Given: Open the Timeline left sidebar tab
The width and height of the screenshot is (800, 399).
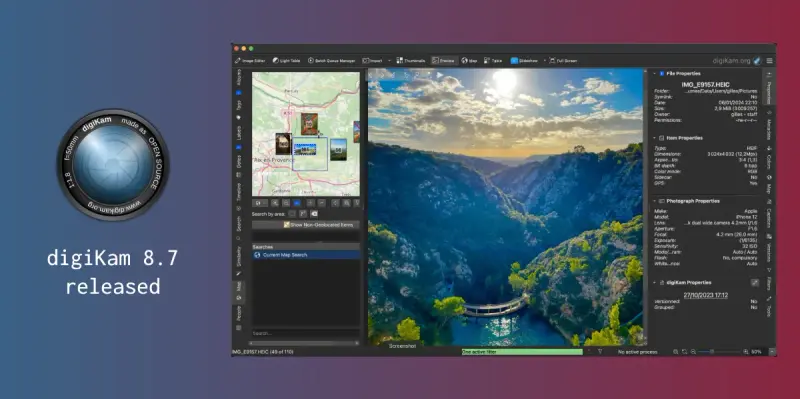Looking at the screenshot, I should tap(238, 196).
